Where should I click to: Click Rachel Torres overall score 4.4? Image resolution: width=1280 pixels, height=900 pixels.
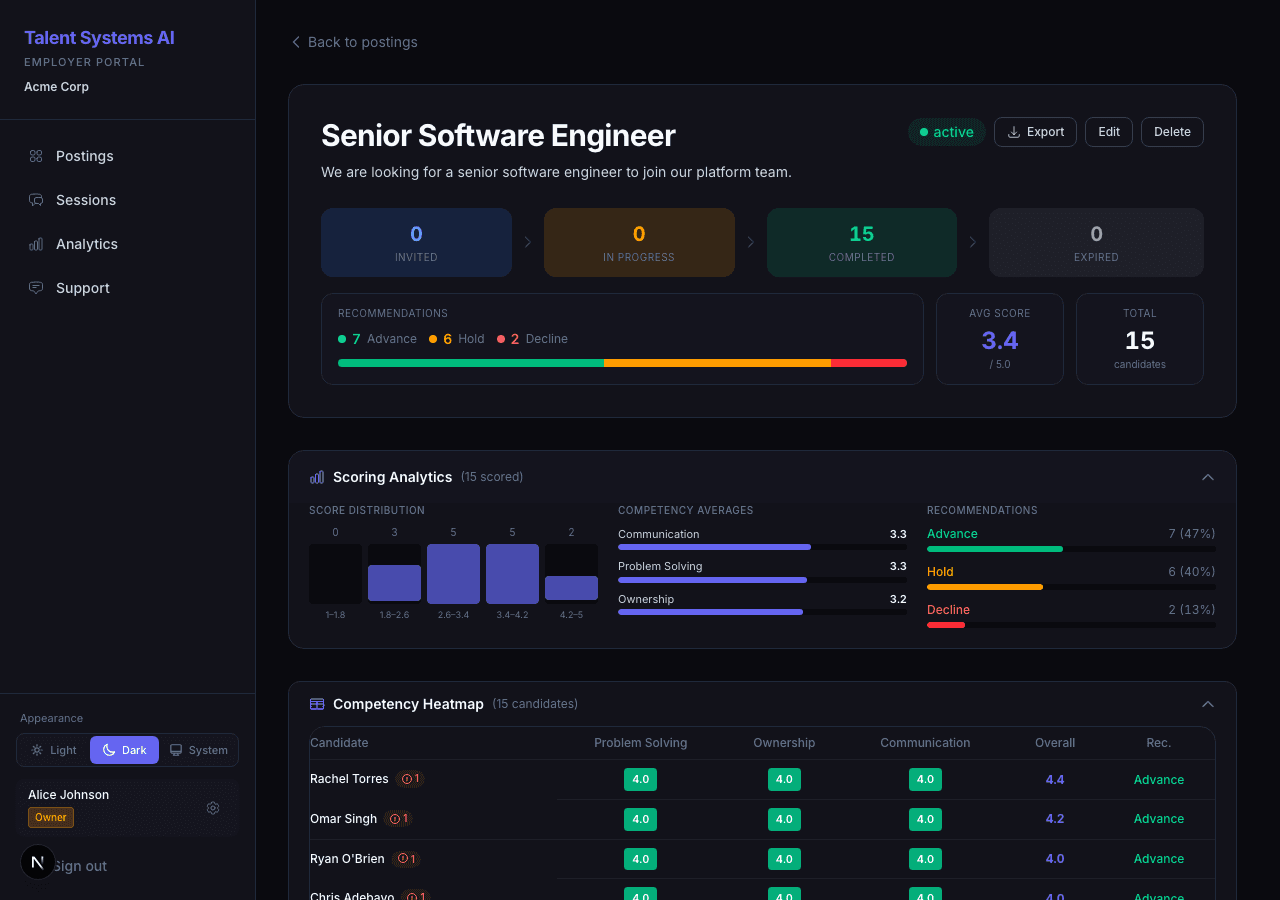coord(1055,780)
